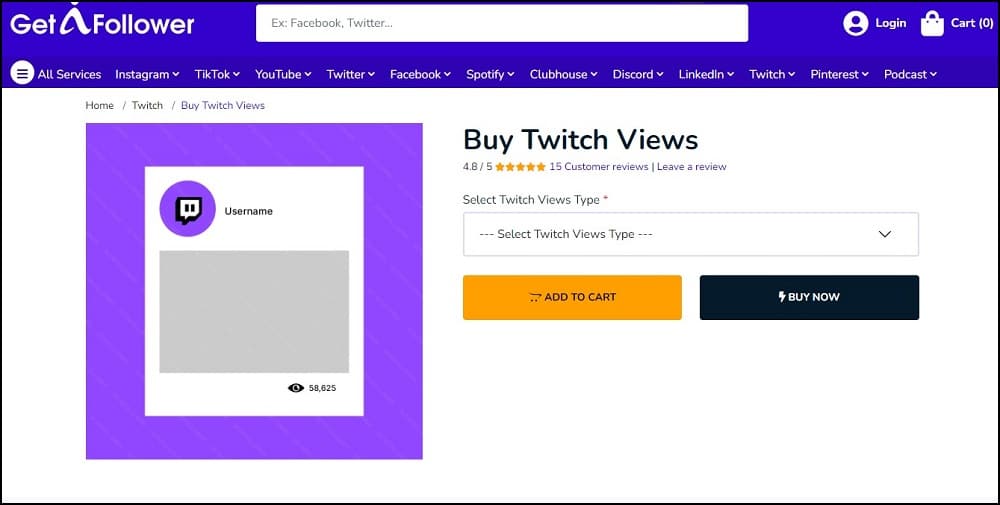Expand the Discord services dropdown
The height and width of the screenshot is (505, 1000).
click(638, 74)
